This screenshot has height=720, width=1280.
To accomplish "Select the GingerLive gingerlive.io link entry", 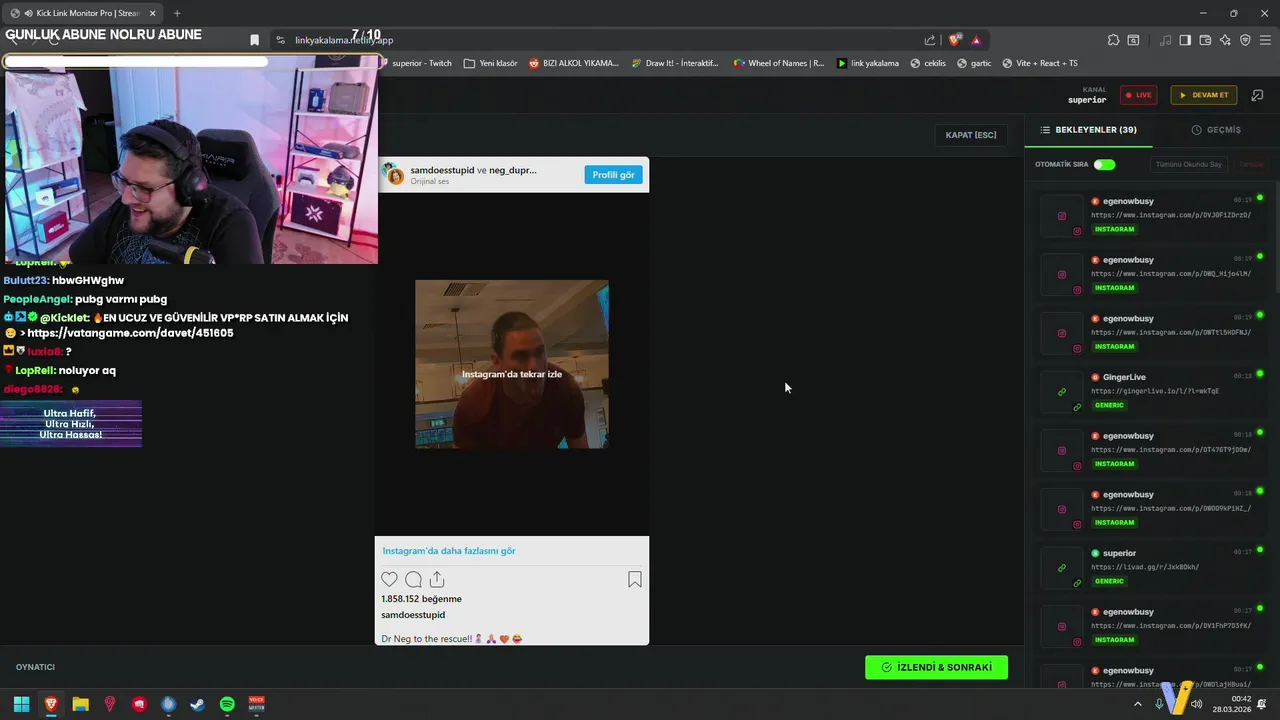I will (1151, 392).
